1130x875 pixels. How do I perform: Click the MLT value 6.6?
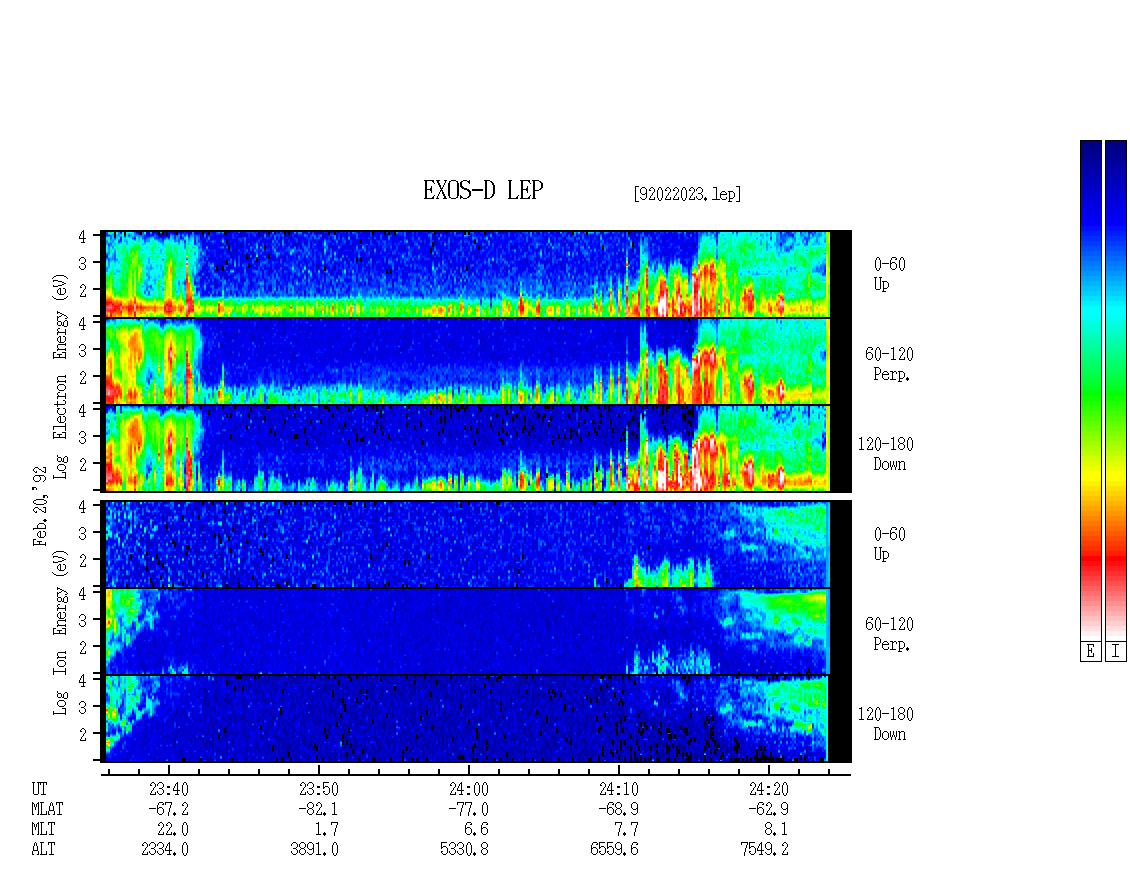(x=476, y=830)
